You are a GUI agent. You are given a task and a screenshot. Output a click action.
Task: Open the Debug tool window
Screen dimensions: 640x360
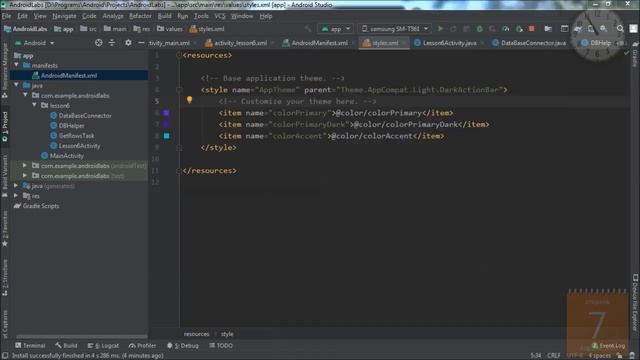pos(183,346)
